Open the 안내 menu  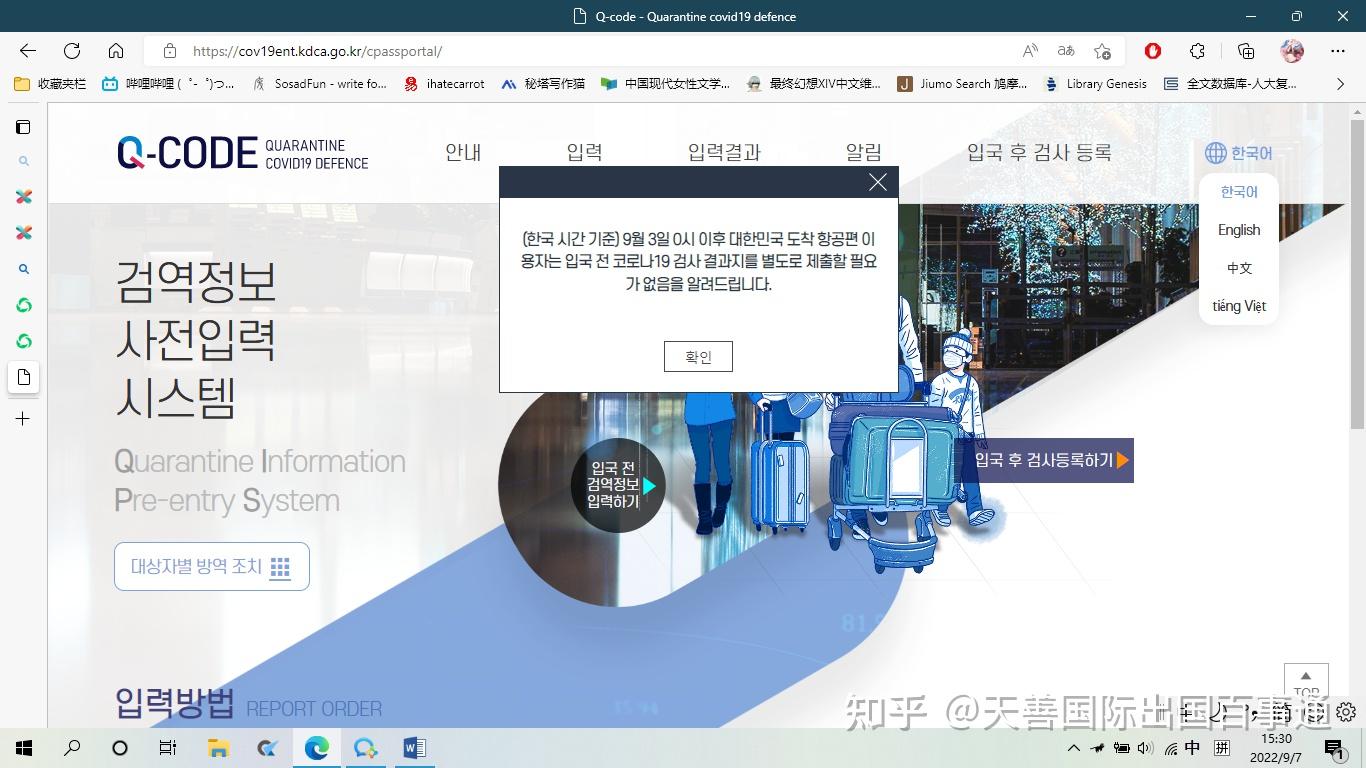(463, 153)
